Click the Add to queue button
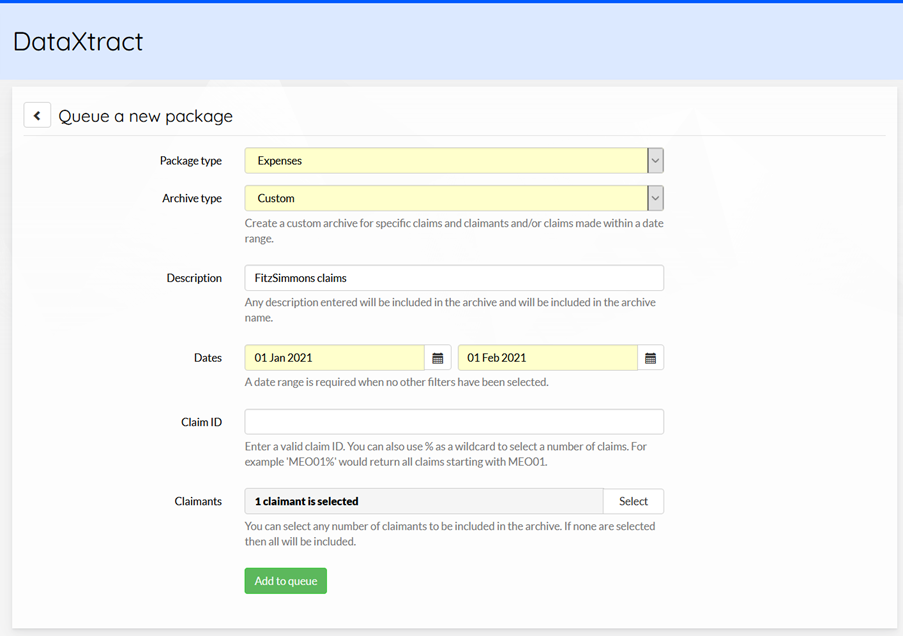Screen dimensions: 903x636 (286, 581)
